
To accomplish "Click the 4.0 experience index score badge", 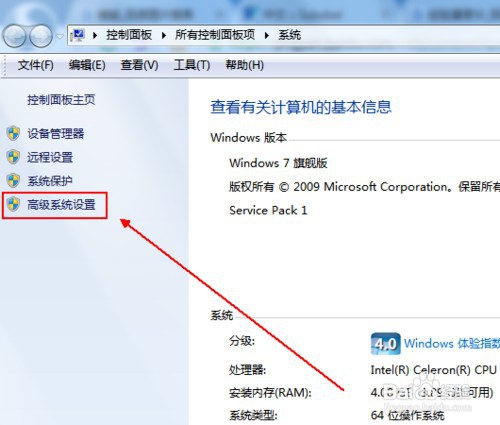I will (x=386, y=343).
